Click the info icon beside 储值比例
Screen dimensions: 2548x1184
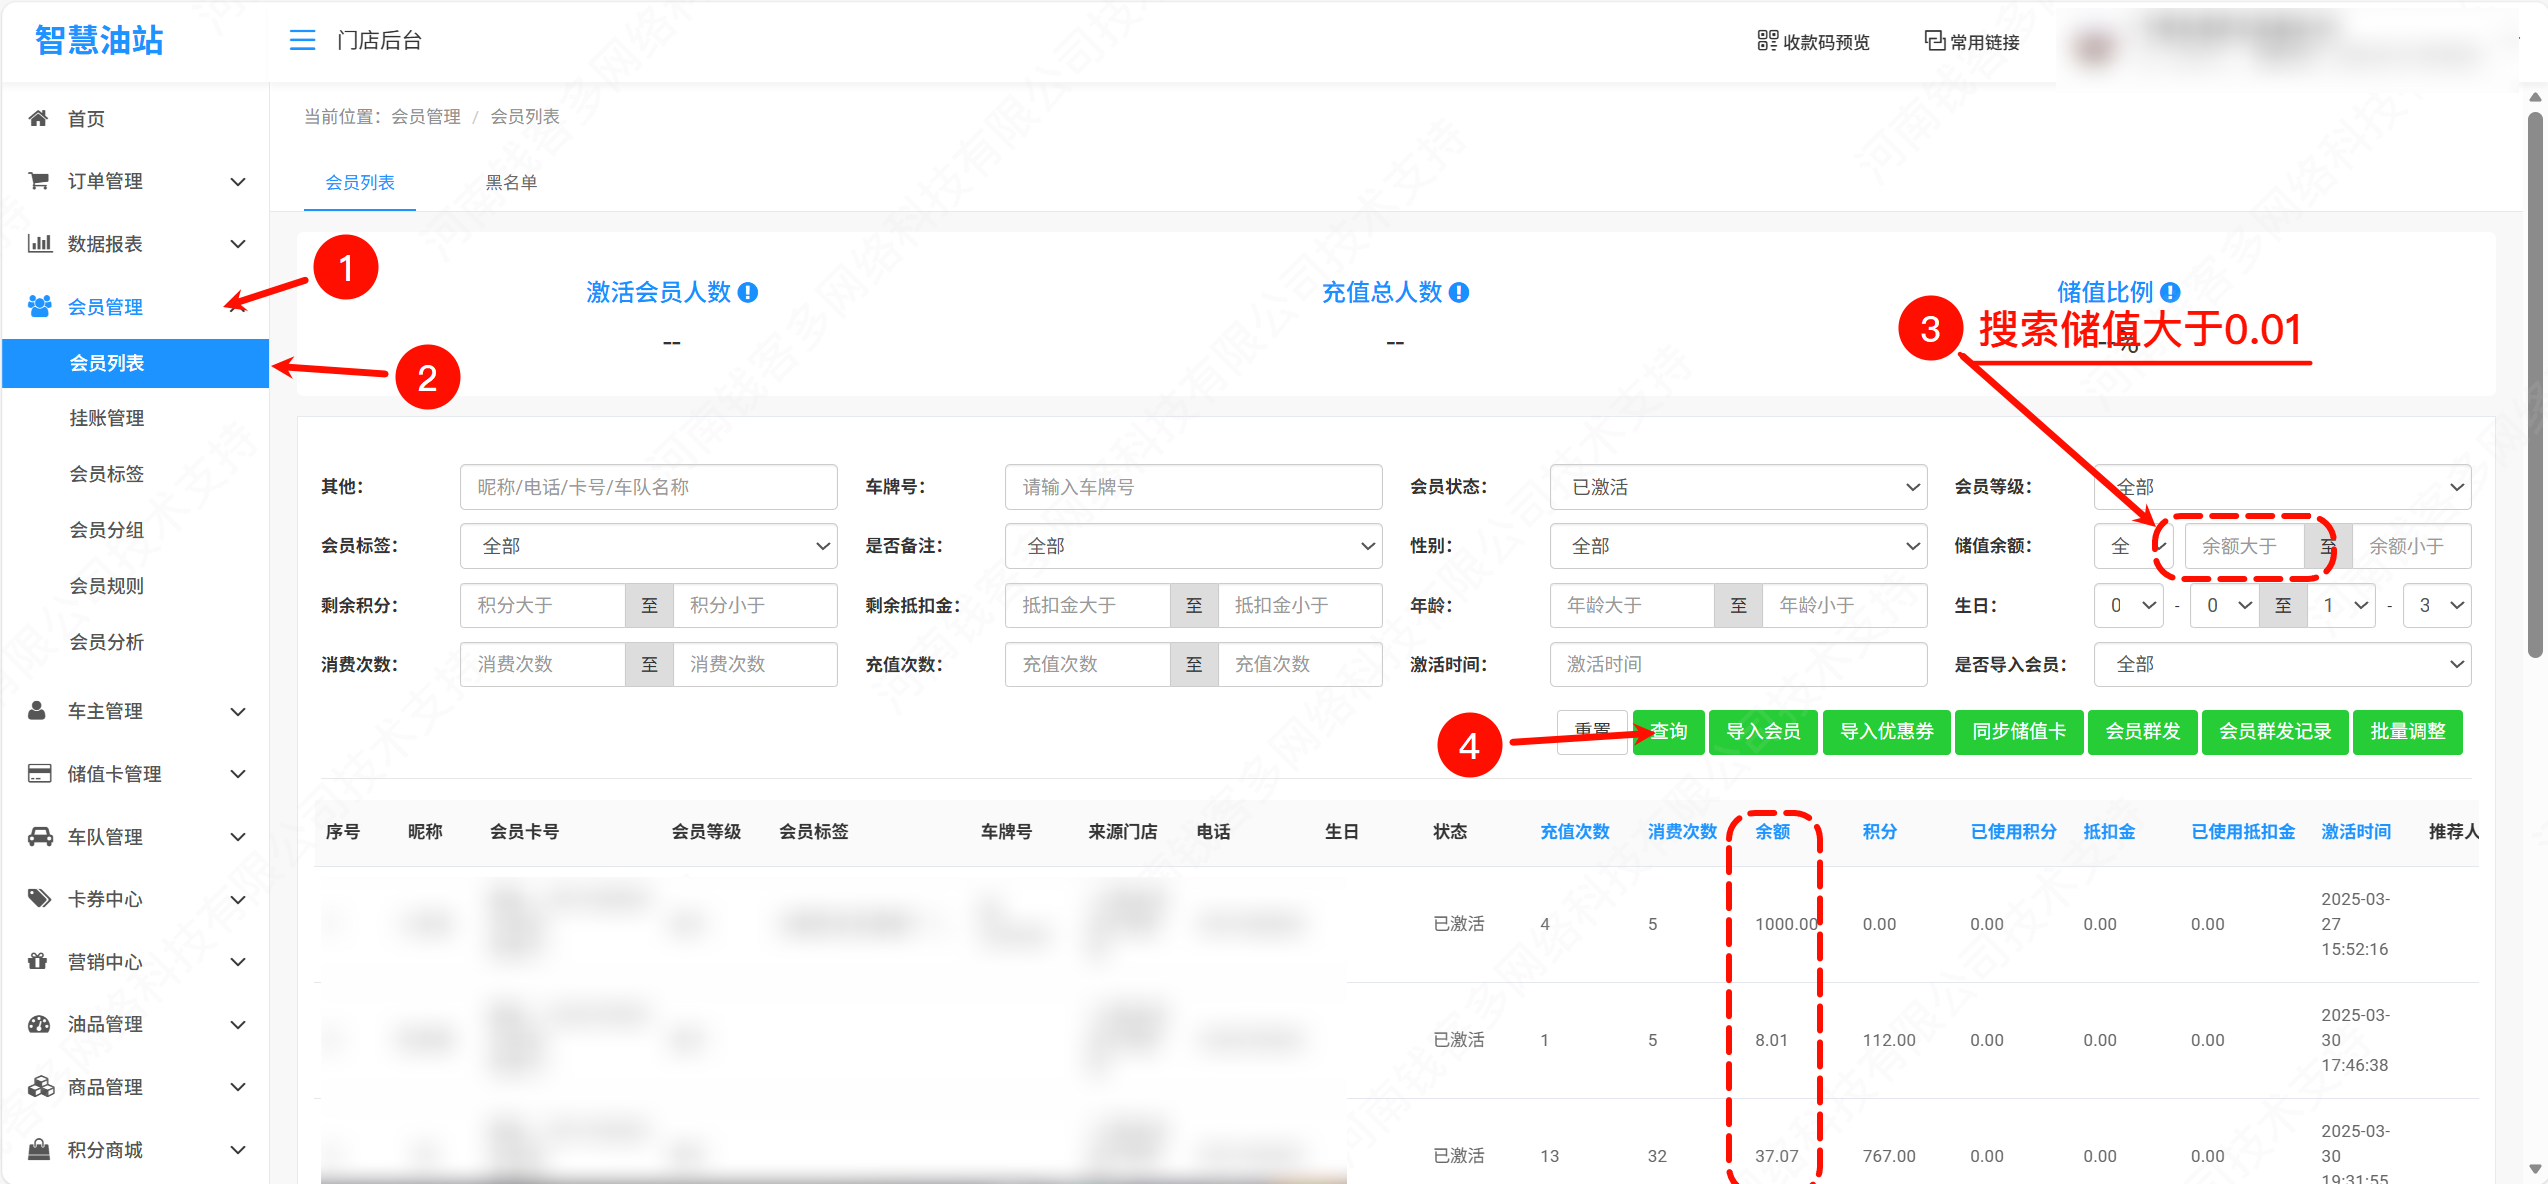coord(2169,292)
